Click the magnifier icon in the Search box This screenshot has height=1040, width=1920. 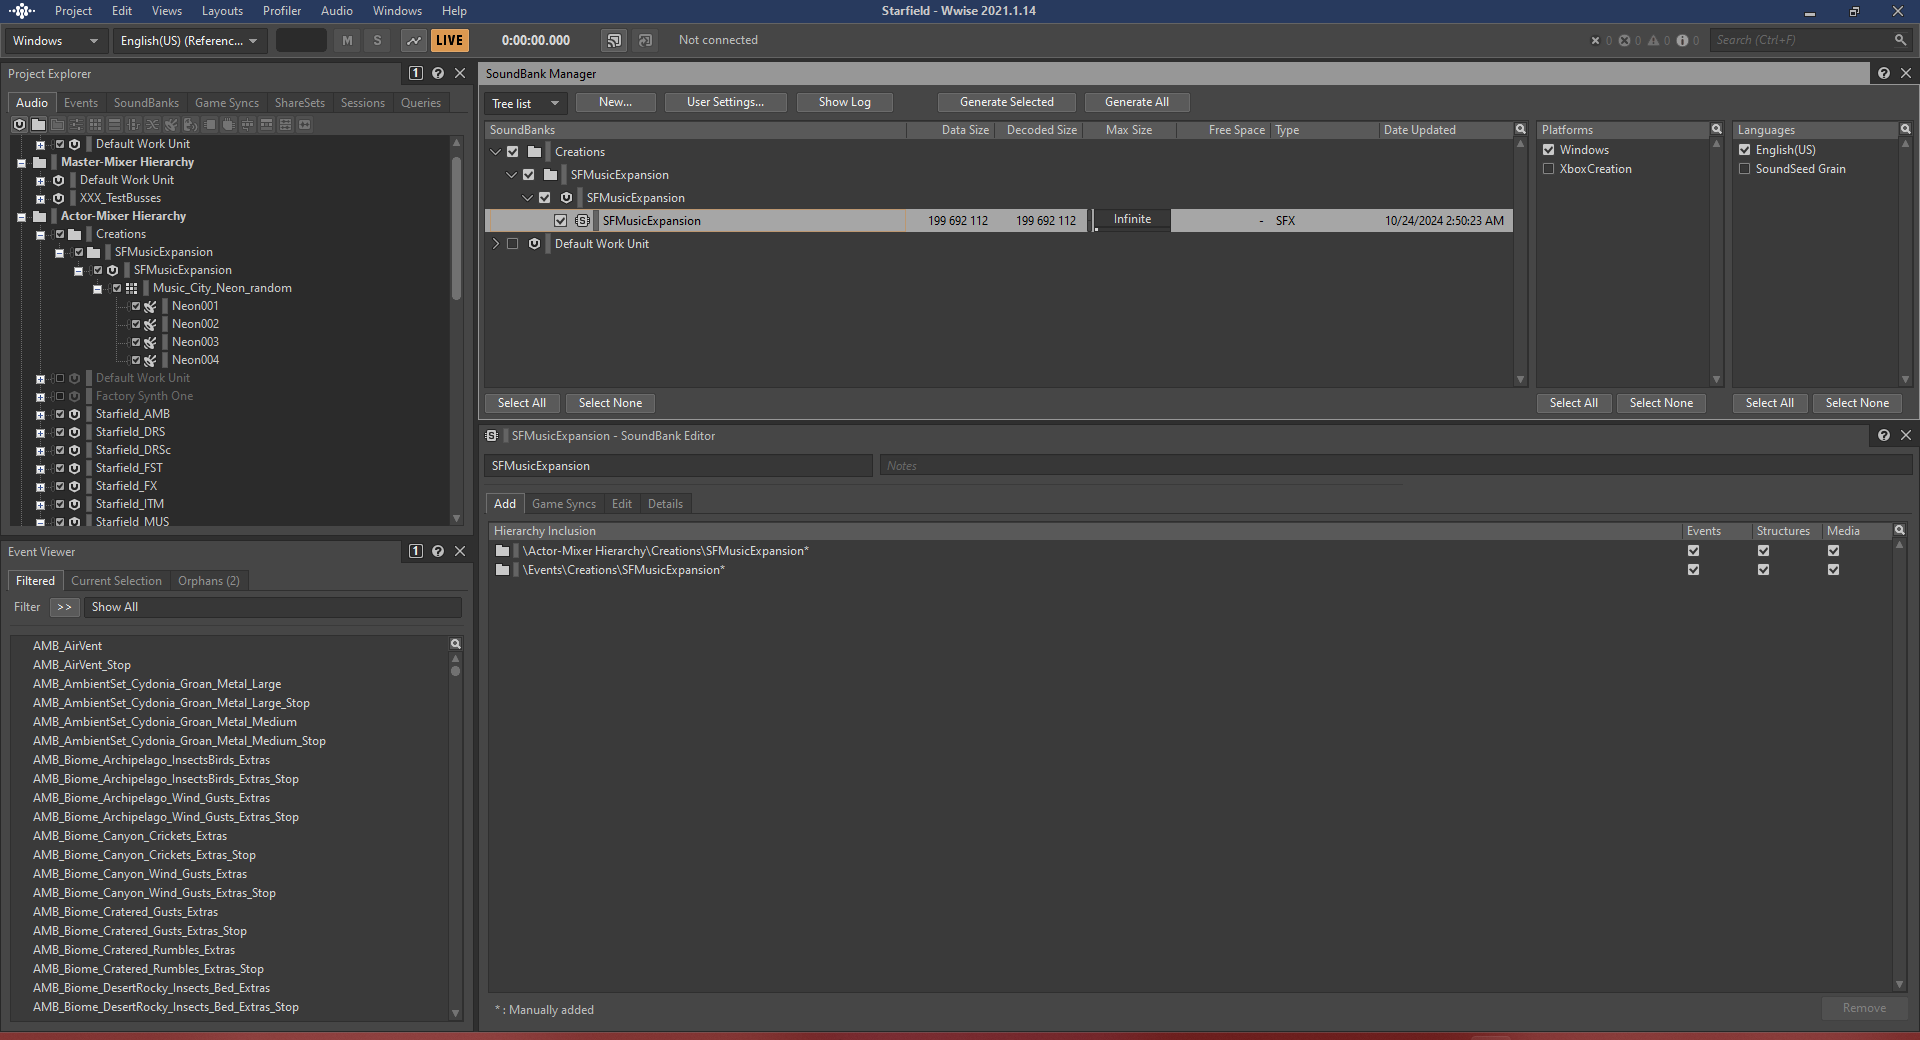point(1900,40)
